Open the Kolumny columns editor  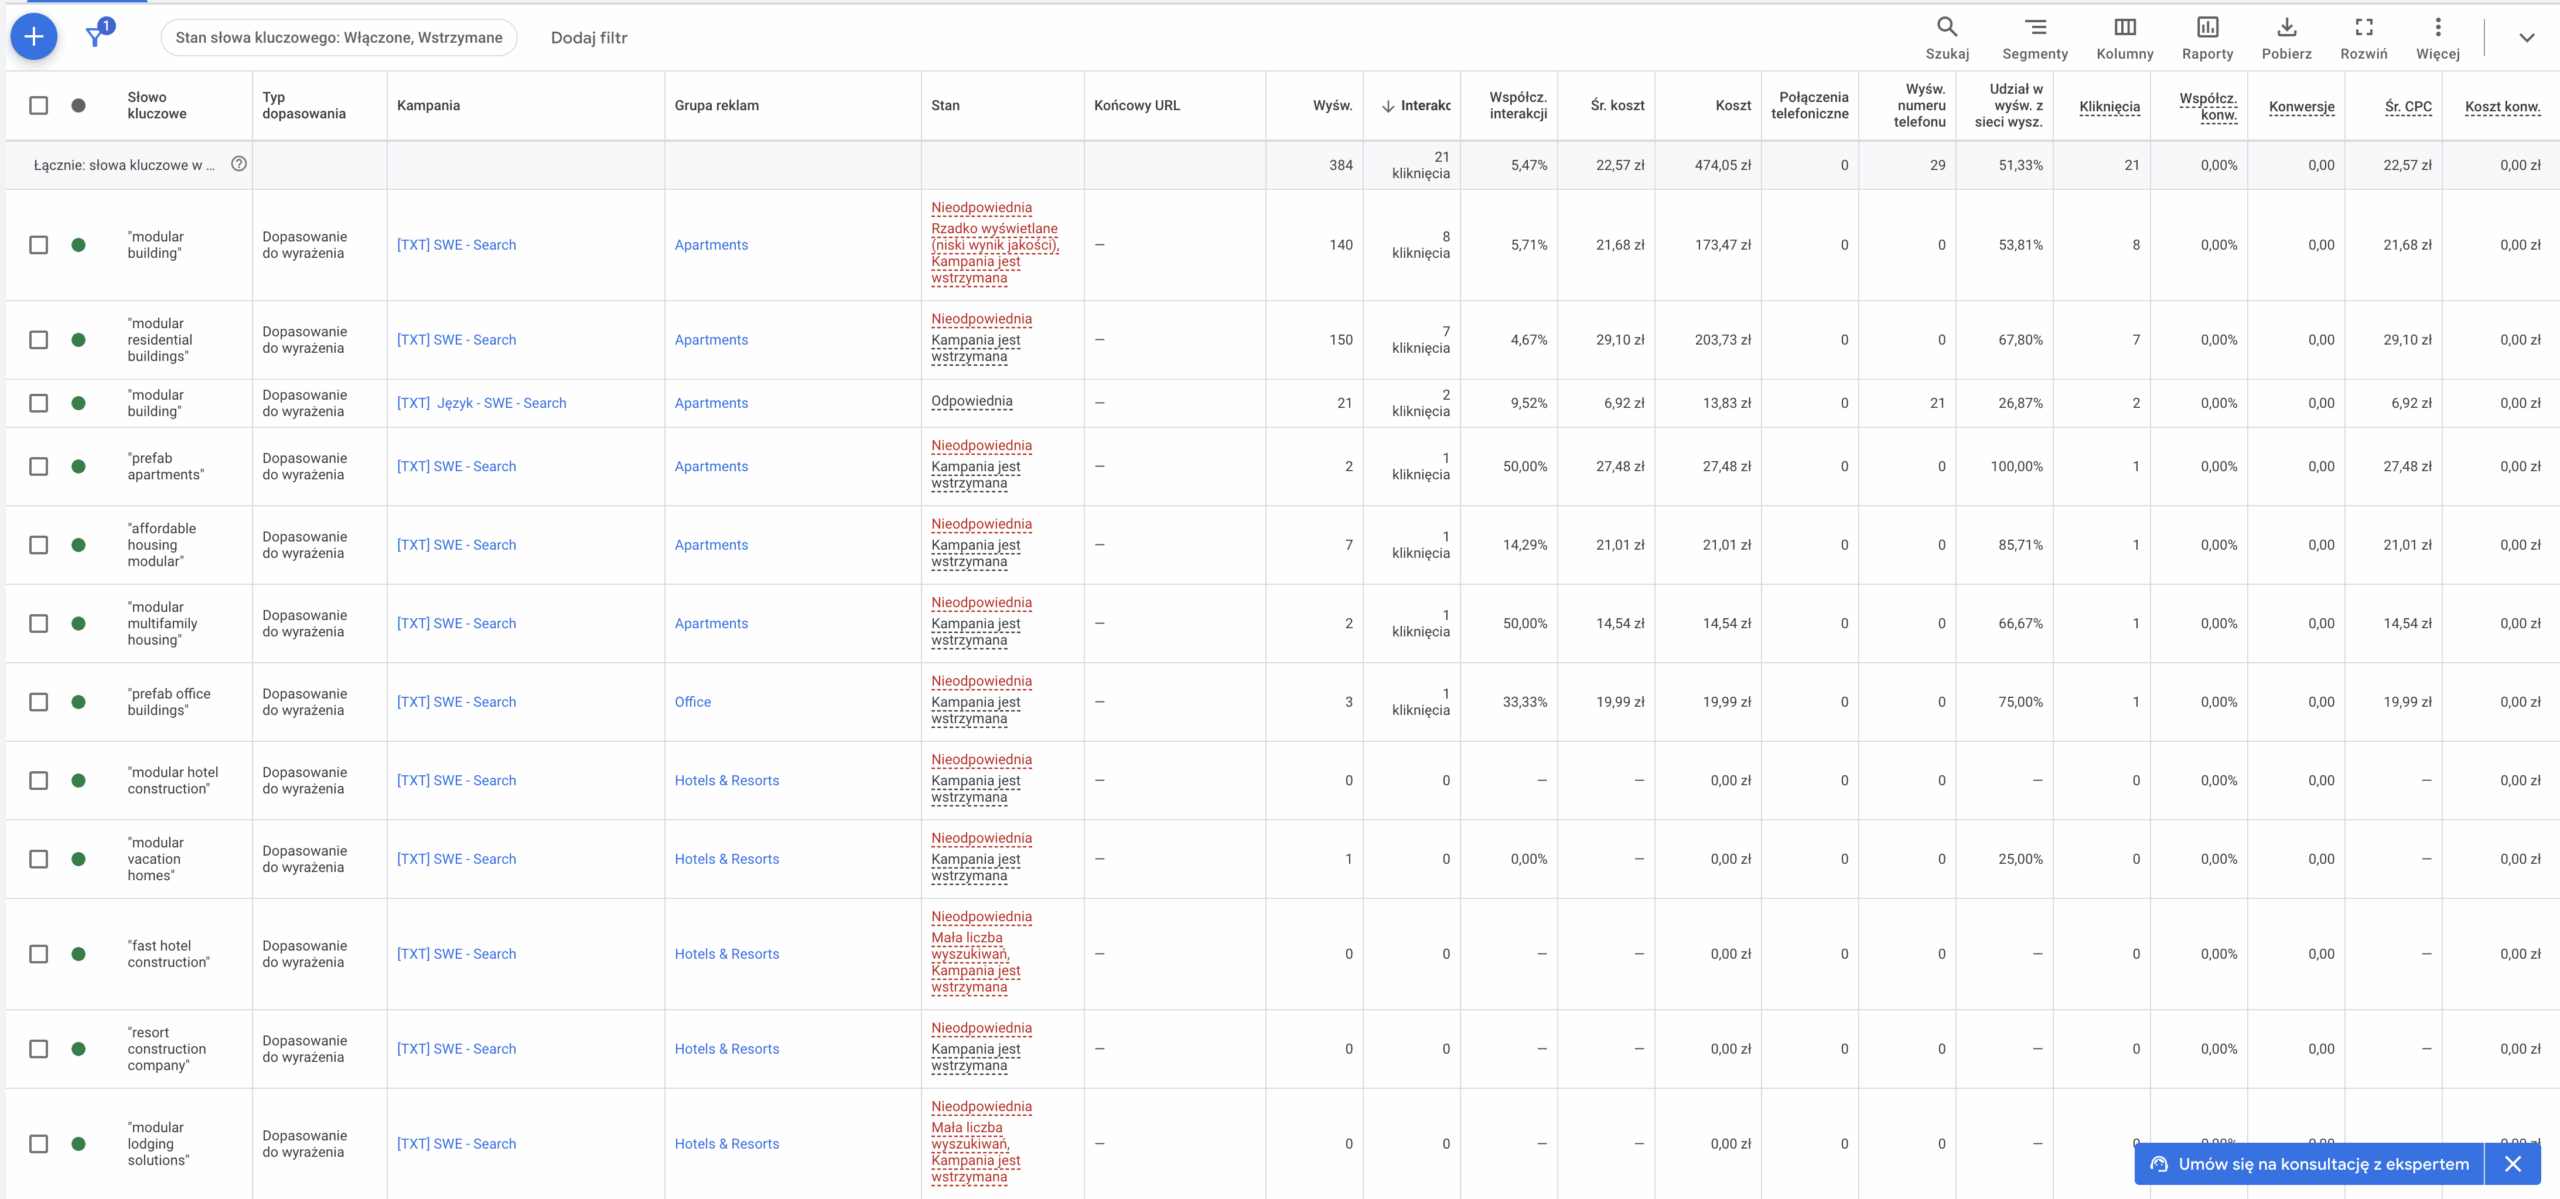pyautogui.click(x=2125, y=38)
